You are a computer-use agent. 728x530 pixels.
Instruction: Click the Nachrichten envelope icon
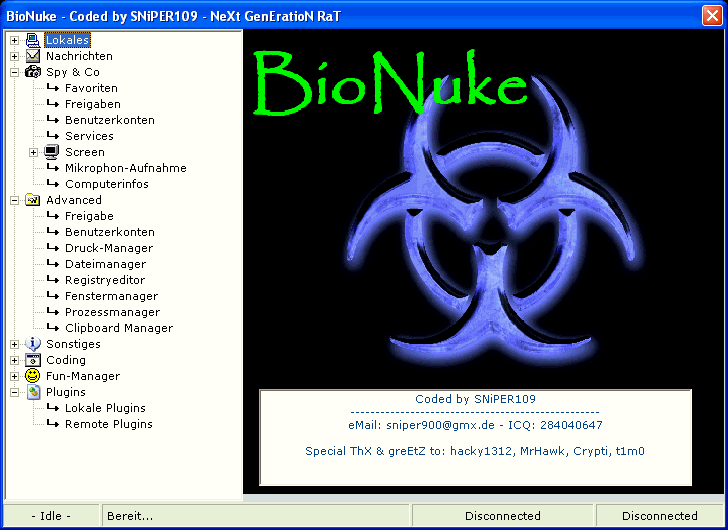(x=33, y=56)
